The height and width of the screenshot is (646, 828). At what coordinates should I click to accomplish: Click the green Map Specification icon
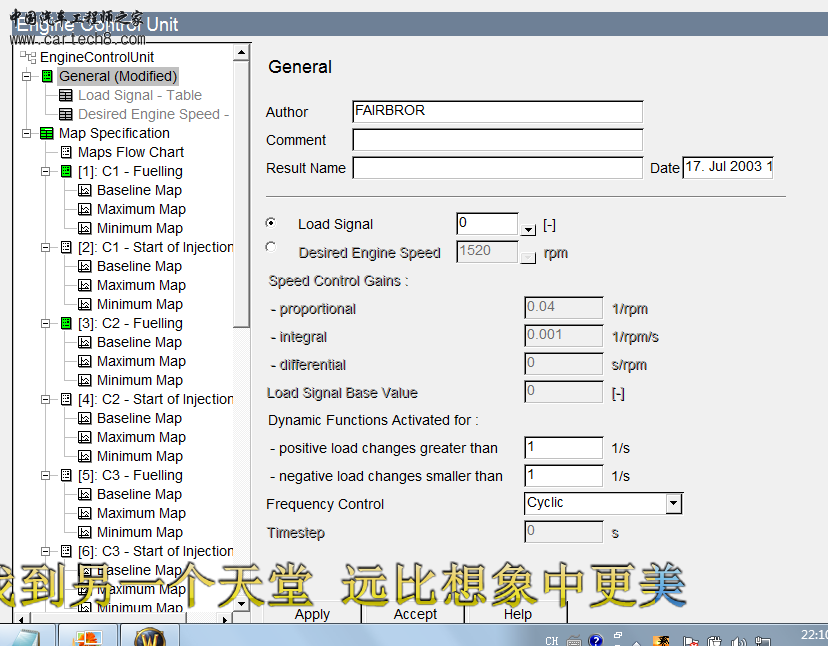point(46,134)
